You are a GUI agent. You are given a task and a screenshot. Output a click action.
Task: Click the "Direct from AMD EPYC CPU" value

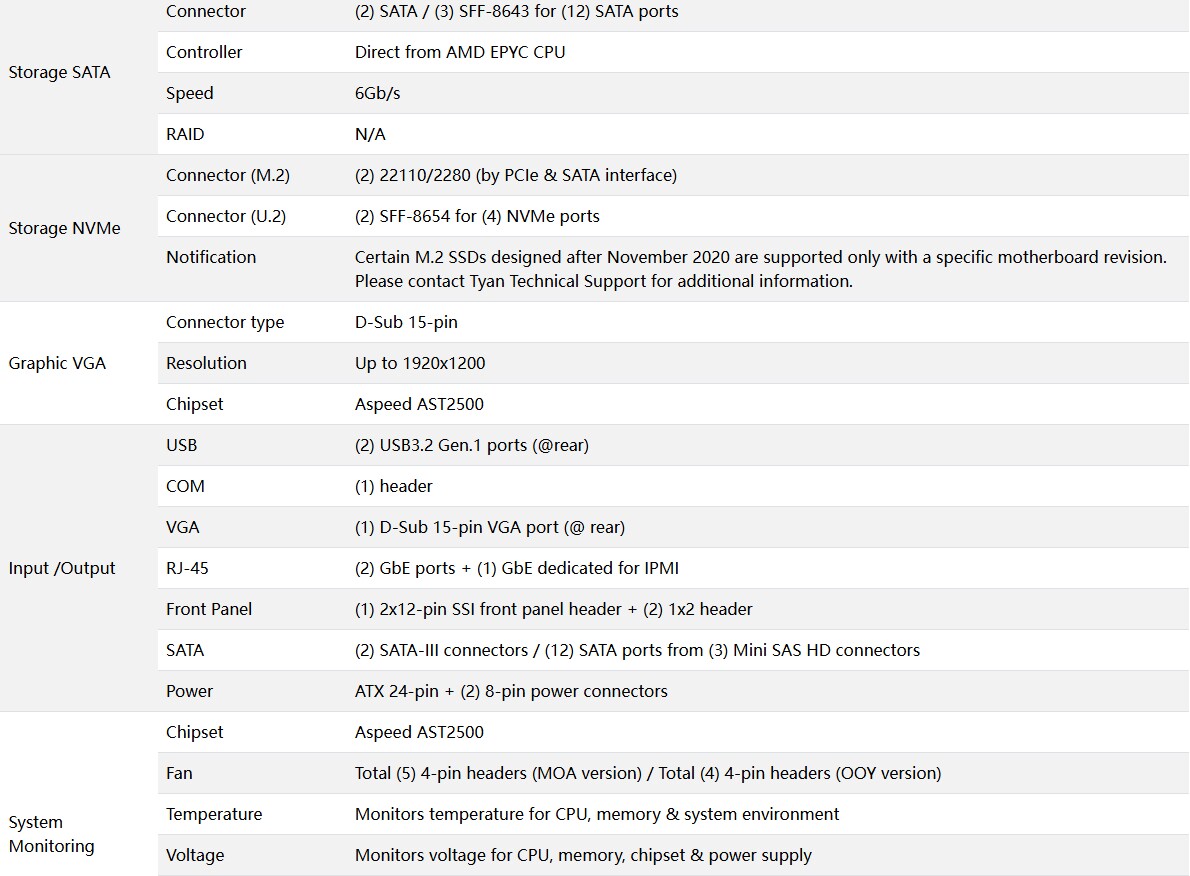460,52
